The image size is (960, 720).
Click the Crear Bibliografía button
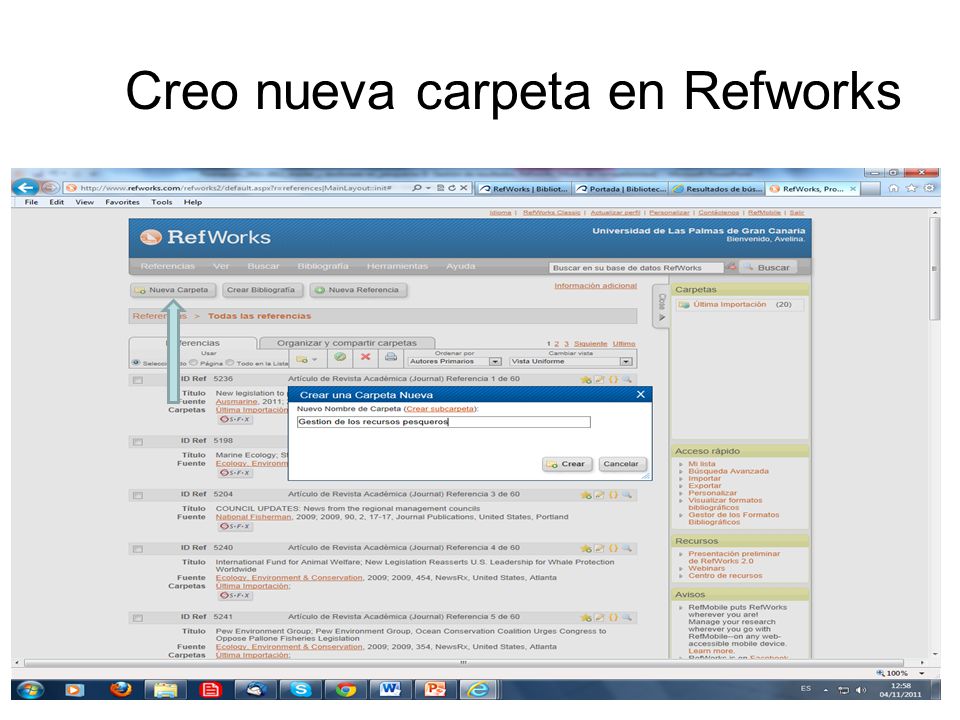pyautogui.click(x=261, y=290)
